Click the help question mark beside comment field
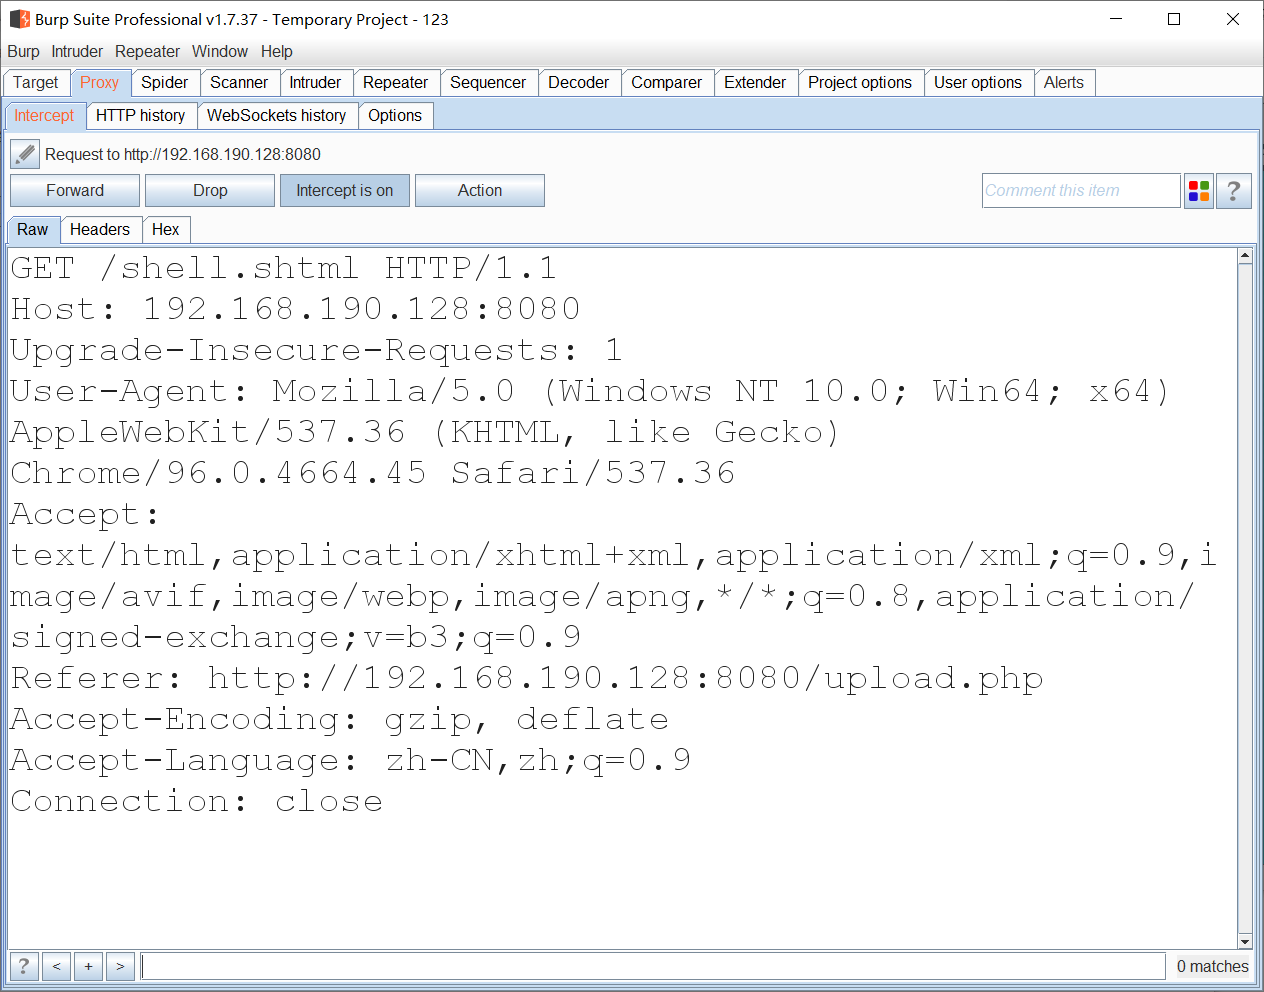The image size is (1264, 992). (x=1234, y=191)
